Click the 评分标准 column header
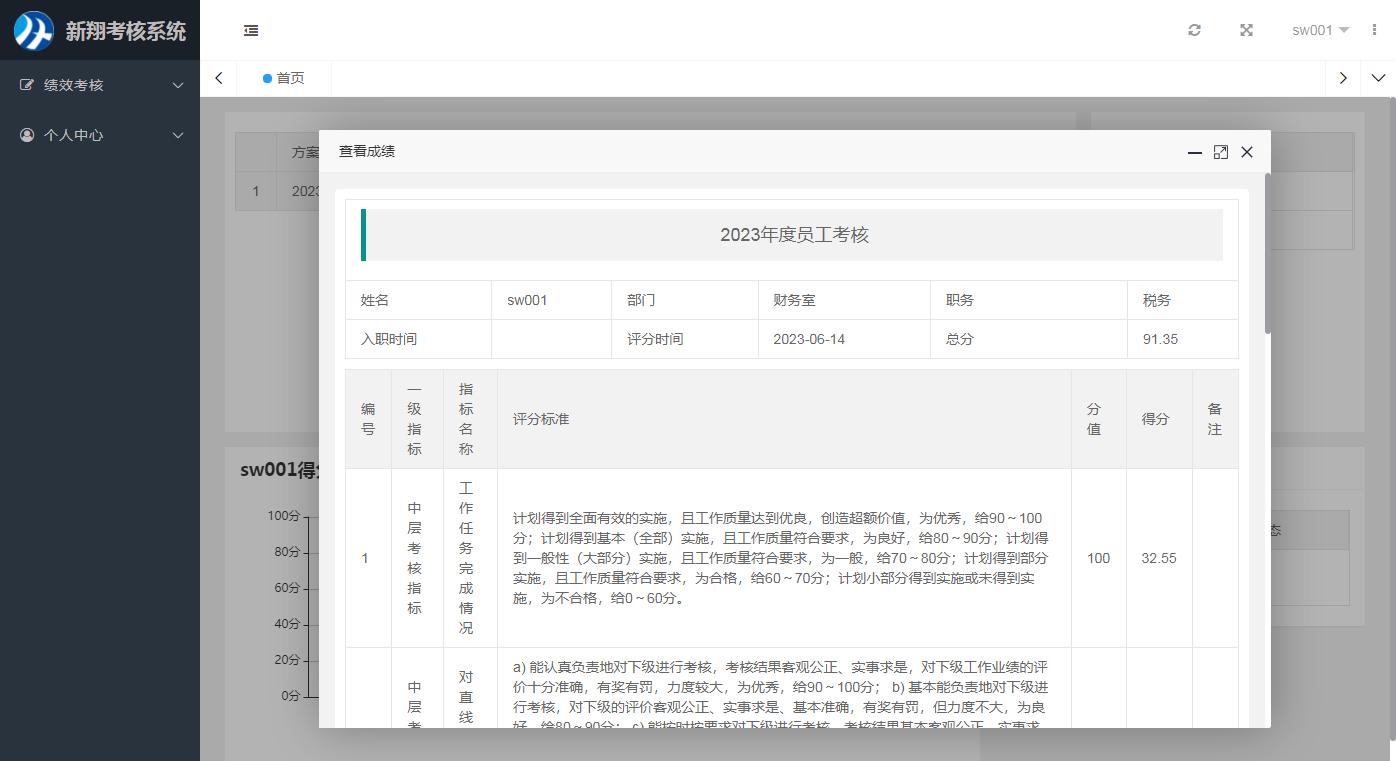Image resolution: width=1396 pixels, height=761 pixels. [x=541, y=419]
